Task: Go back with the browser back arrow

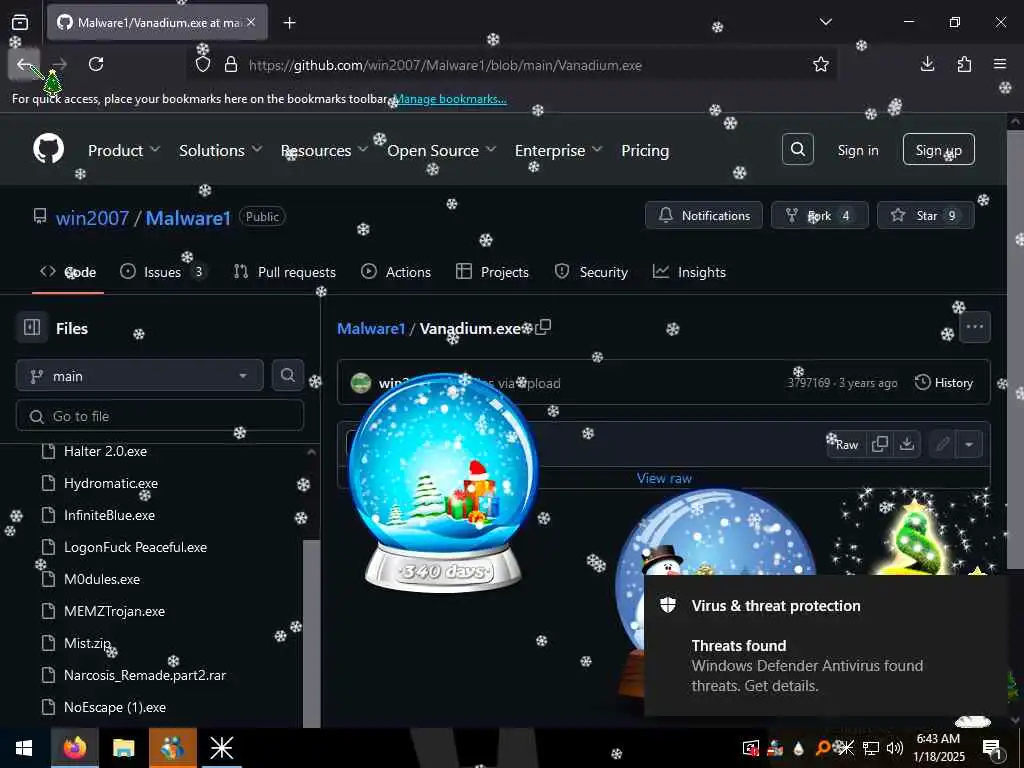Action: tap(25, 64)
